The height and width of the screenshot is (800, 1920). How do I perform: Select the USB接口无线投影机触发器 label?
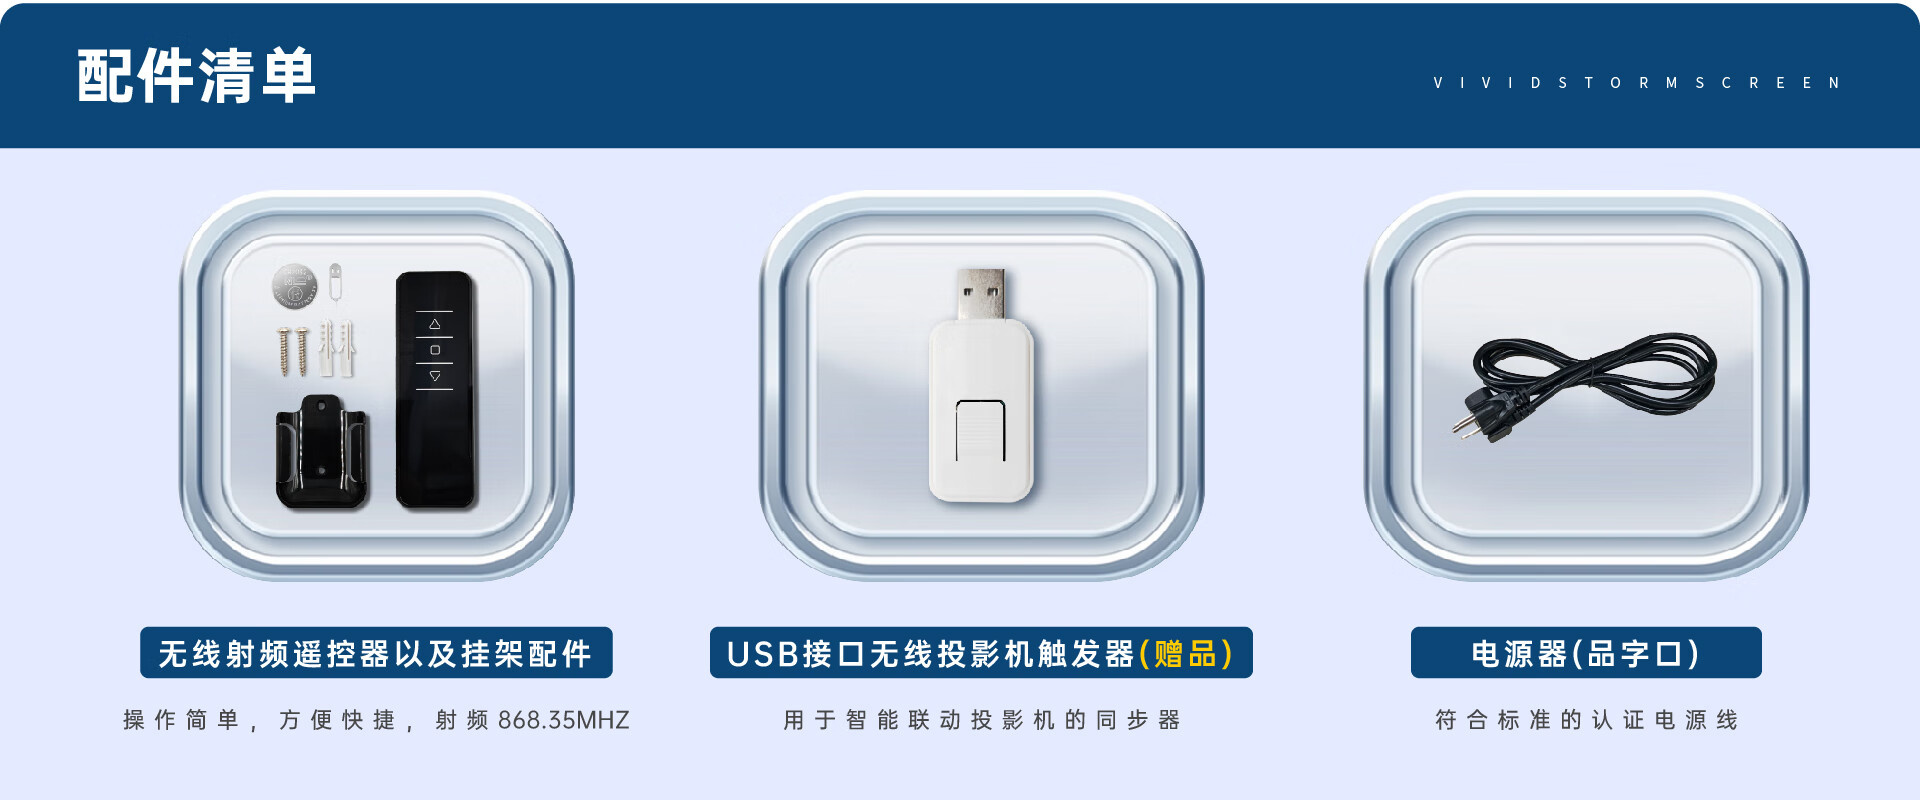tap(931, 654)
